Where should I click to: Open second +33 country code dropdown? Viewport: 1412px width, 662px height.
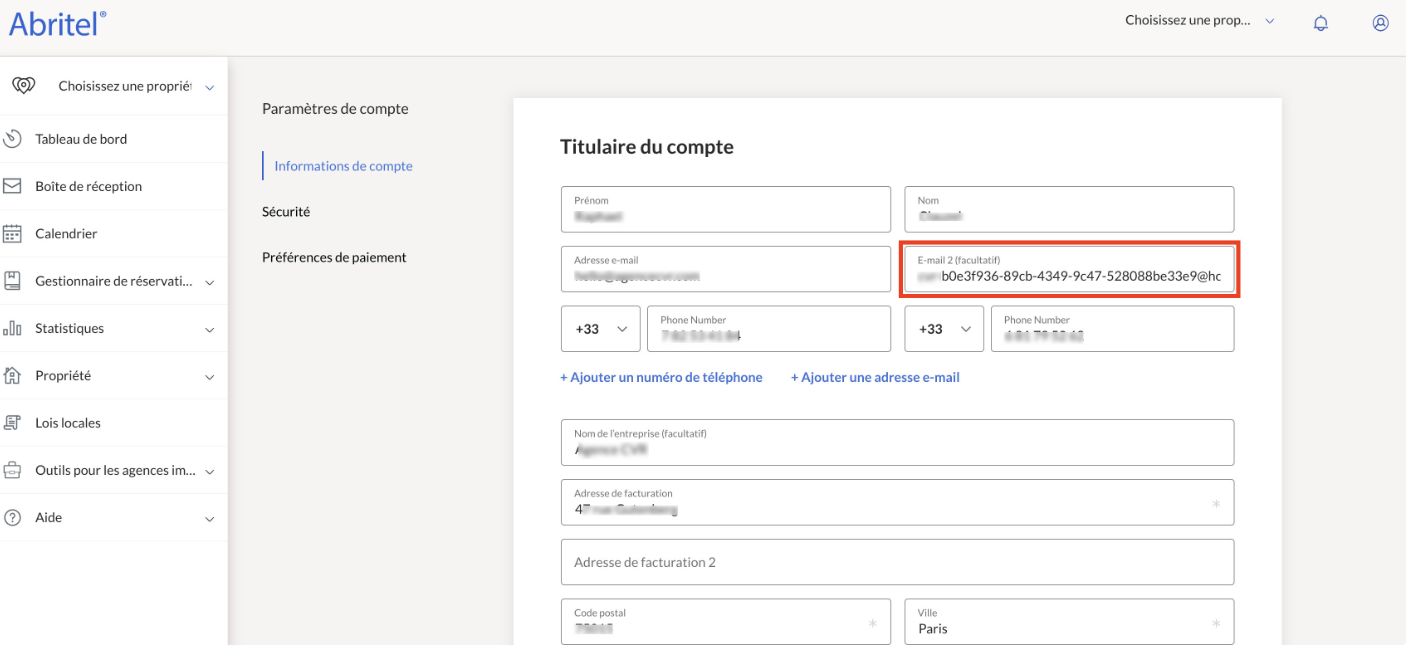tap(945, 329)
